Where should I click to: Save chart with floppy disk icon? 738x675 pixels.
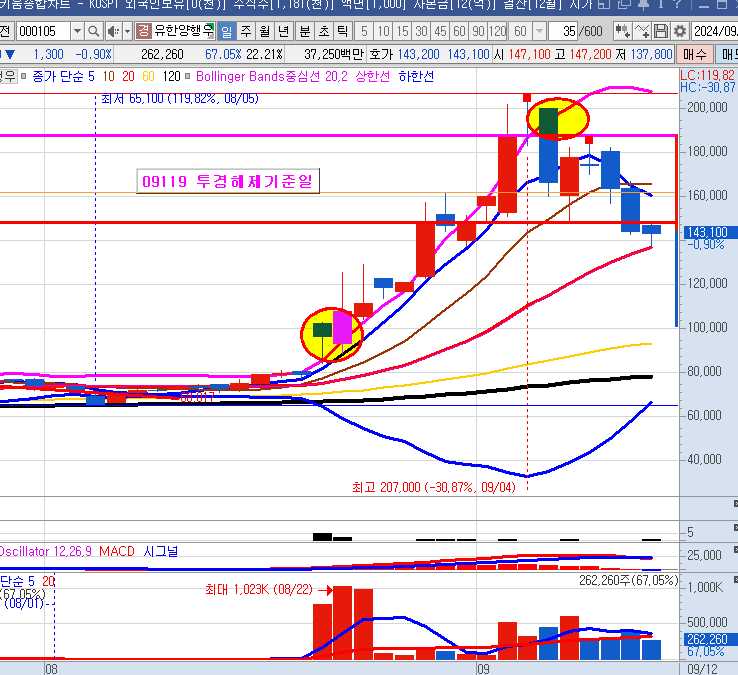(662, 31)
